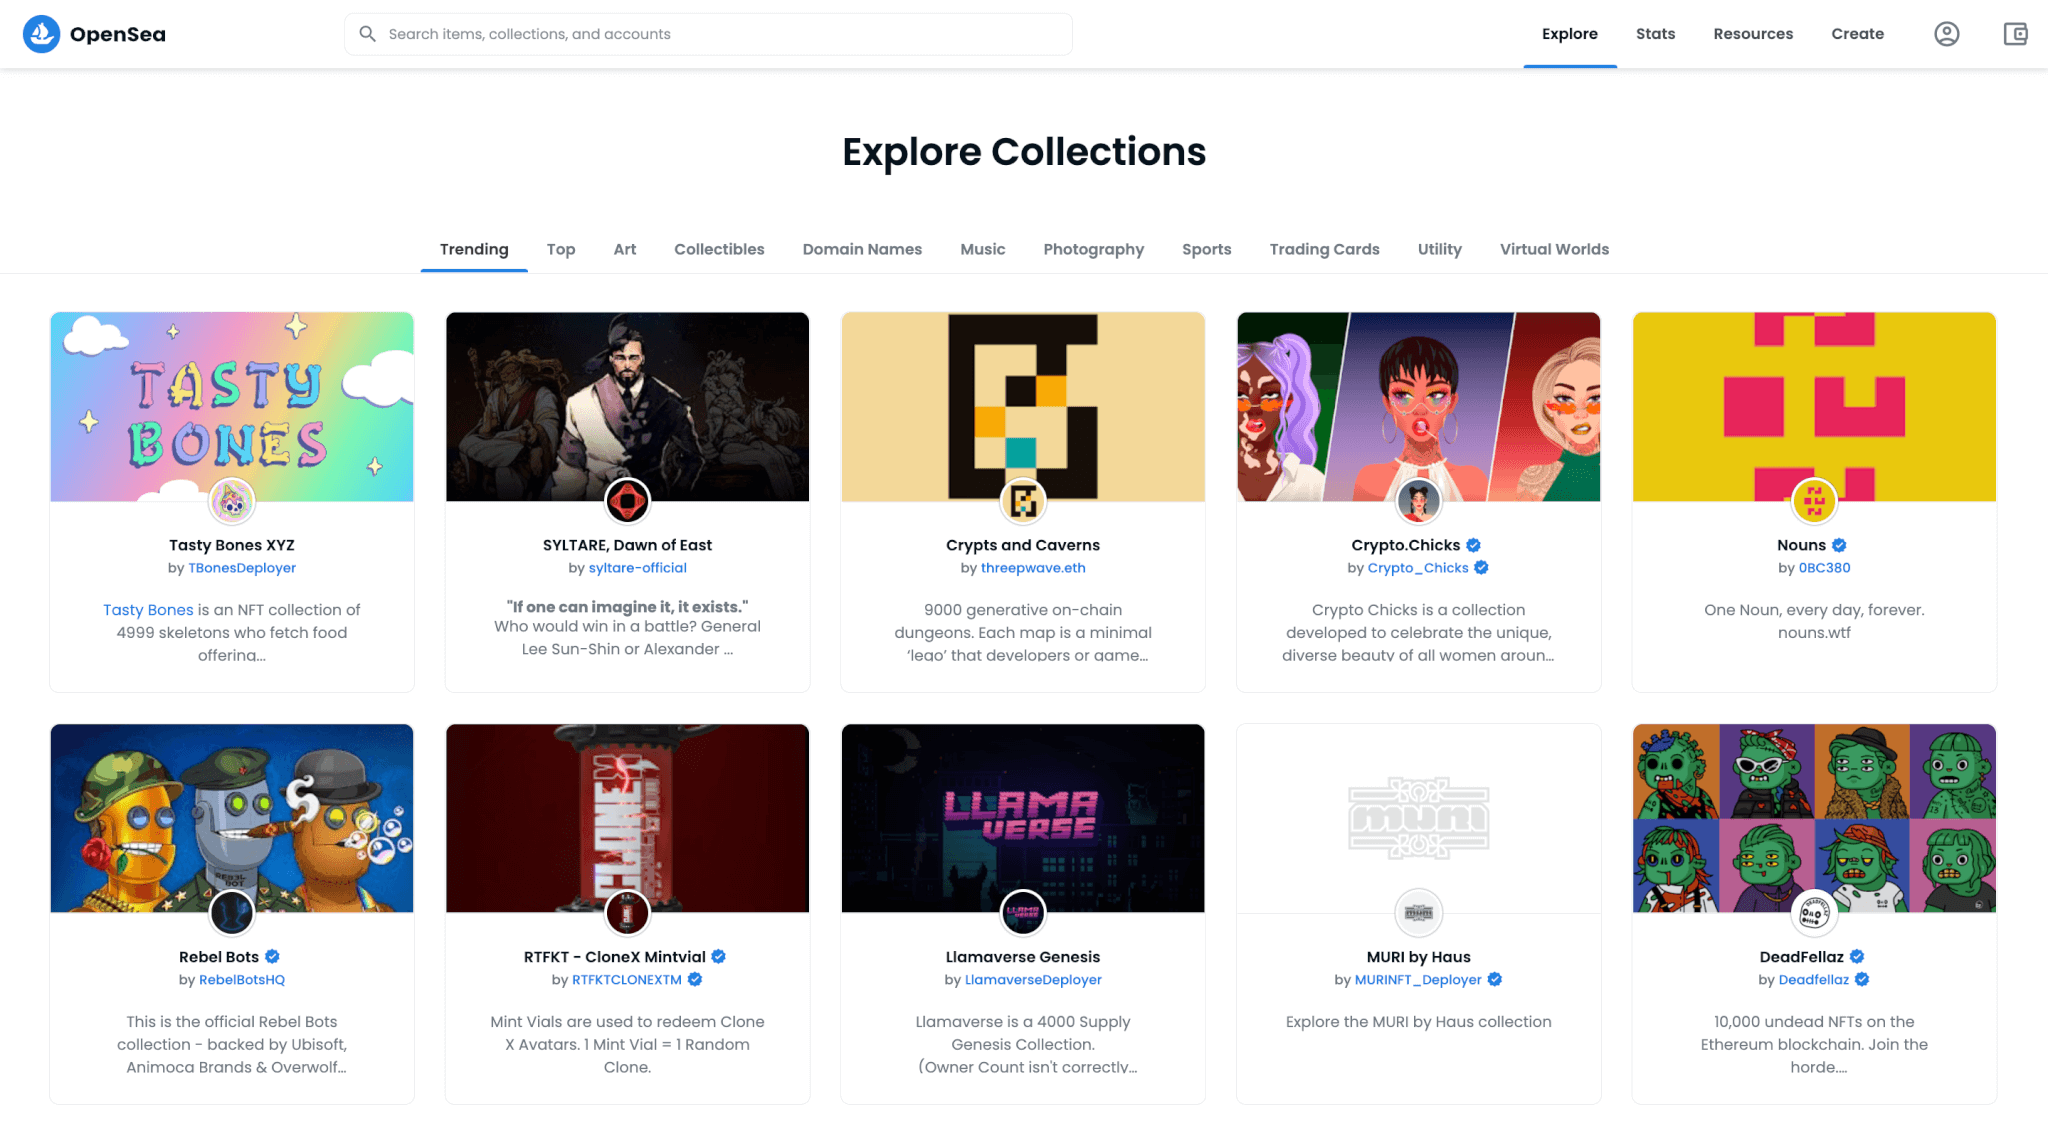Switch to the Sports tab
The height and width of the screenshot is (1121, 2048).
tap(1206, 249)
